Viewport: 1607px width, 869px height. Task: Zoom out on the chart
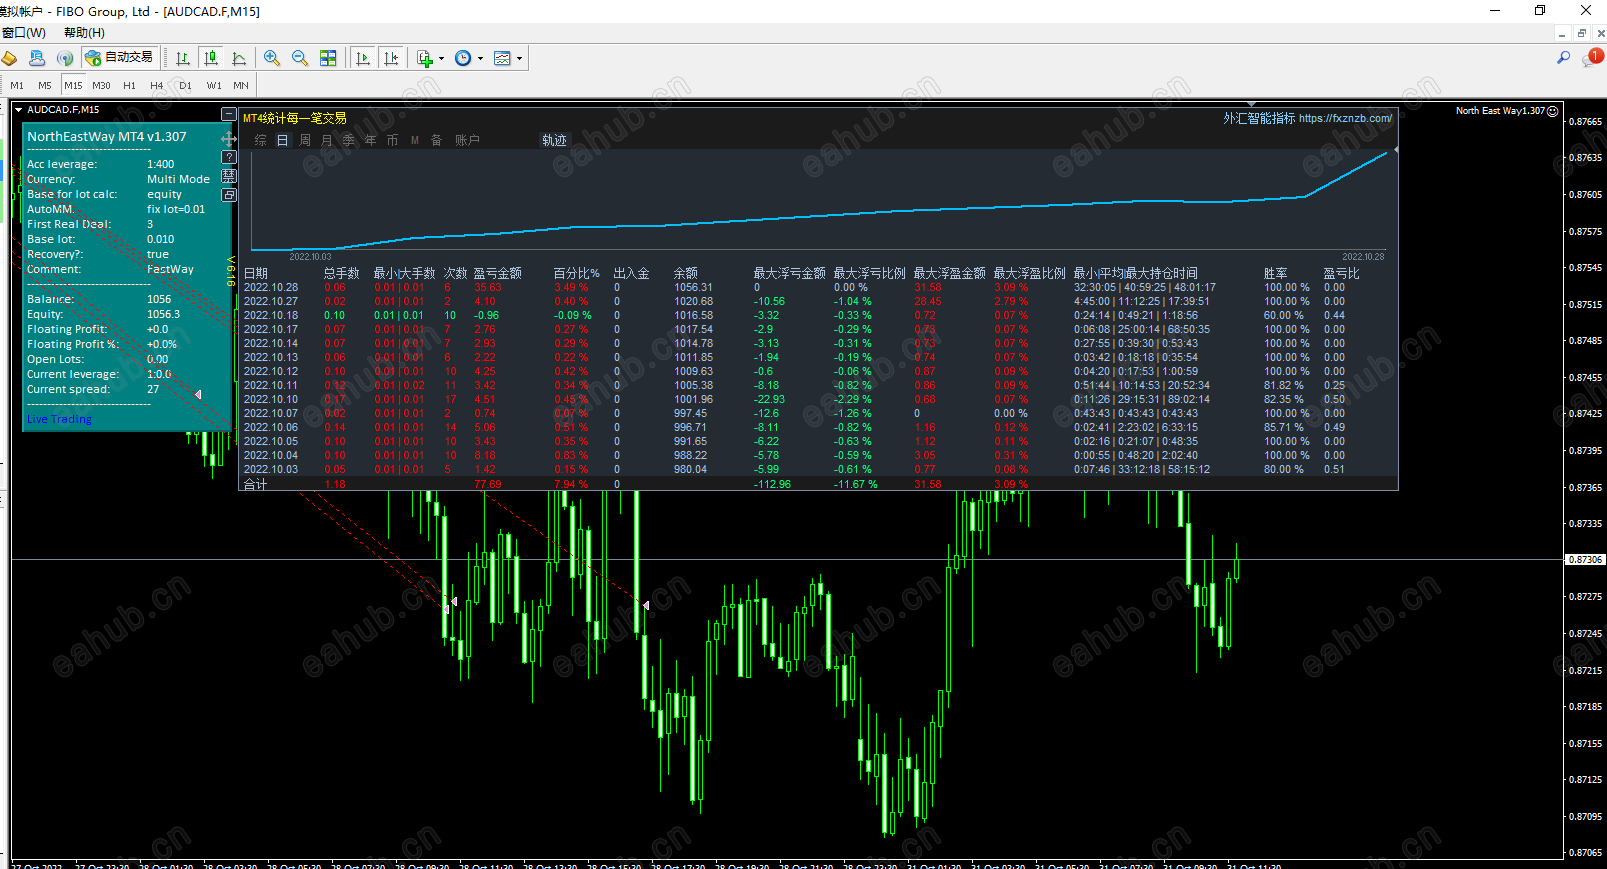point(300,58)
